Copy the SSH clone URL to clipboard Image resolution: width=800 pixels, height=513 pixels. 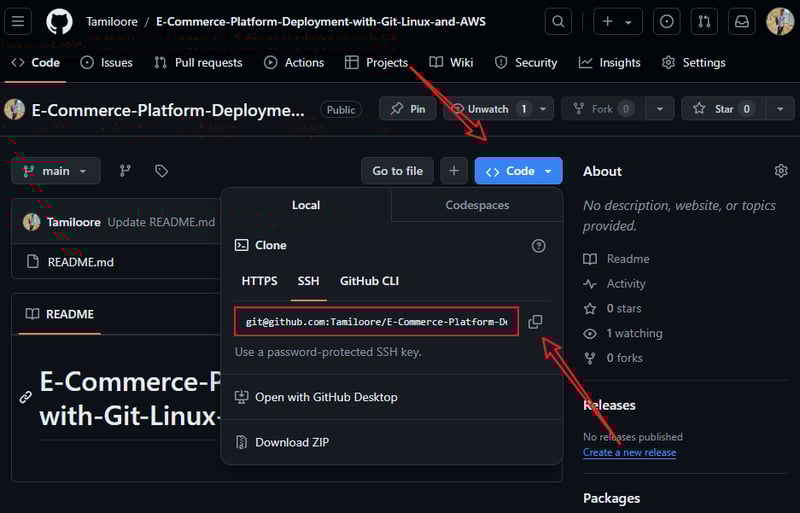tap(535, 322)
